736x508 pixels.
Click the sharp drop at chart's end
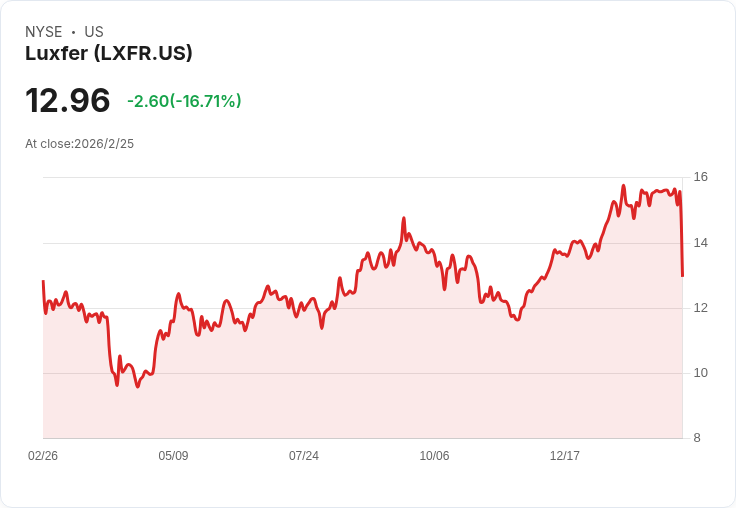click(x=681, y=235)
